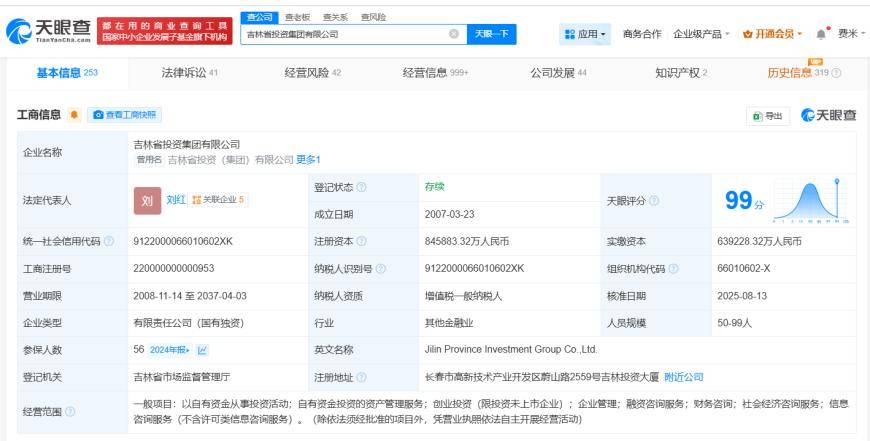Click the 附近公司 link

(x=684, y=377)
